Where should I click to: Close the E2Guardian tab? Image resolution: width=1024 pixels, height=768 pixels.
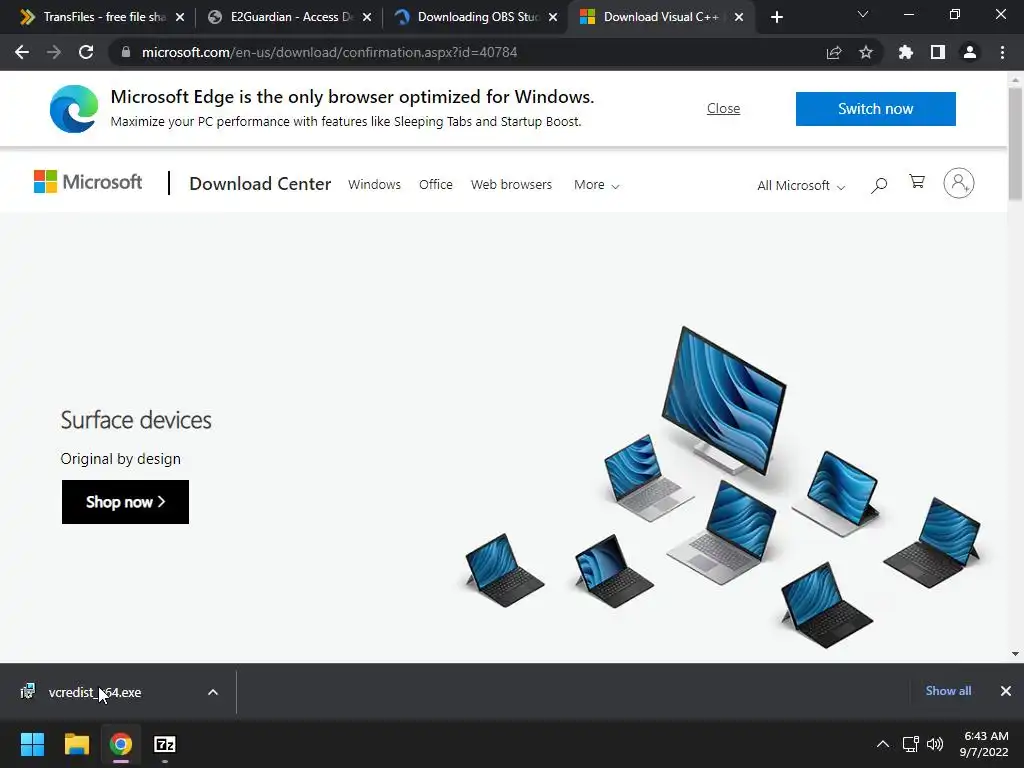[367, 17]
